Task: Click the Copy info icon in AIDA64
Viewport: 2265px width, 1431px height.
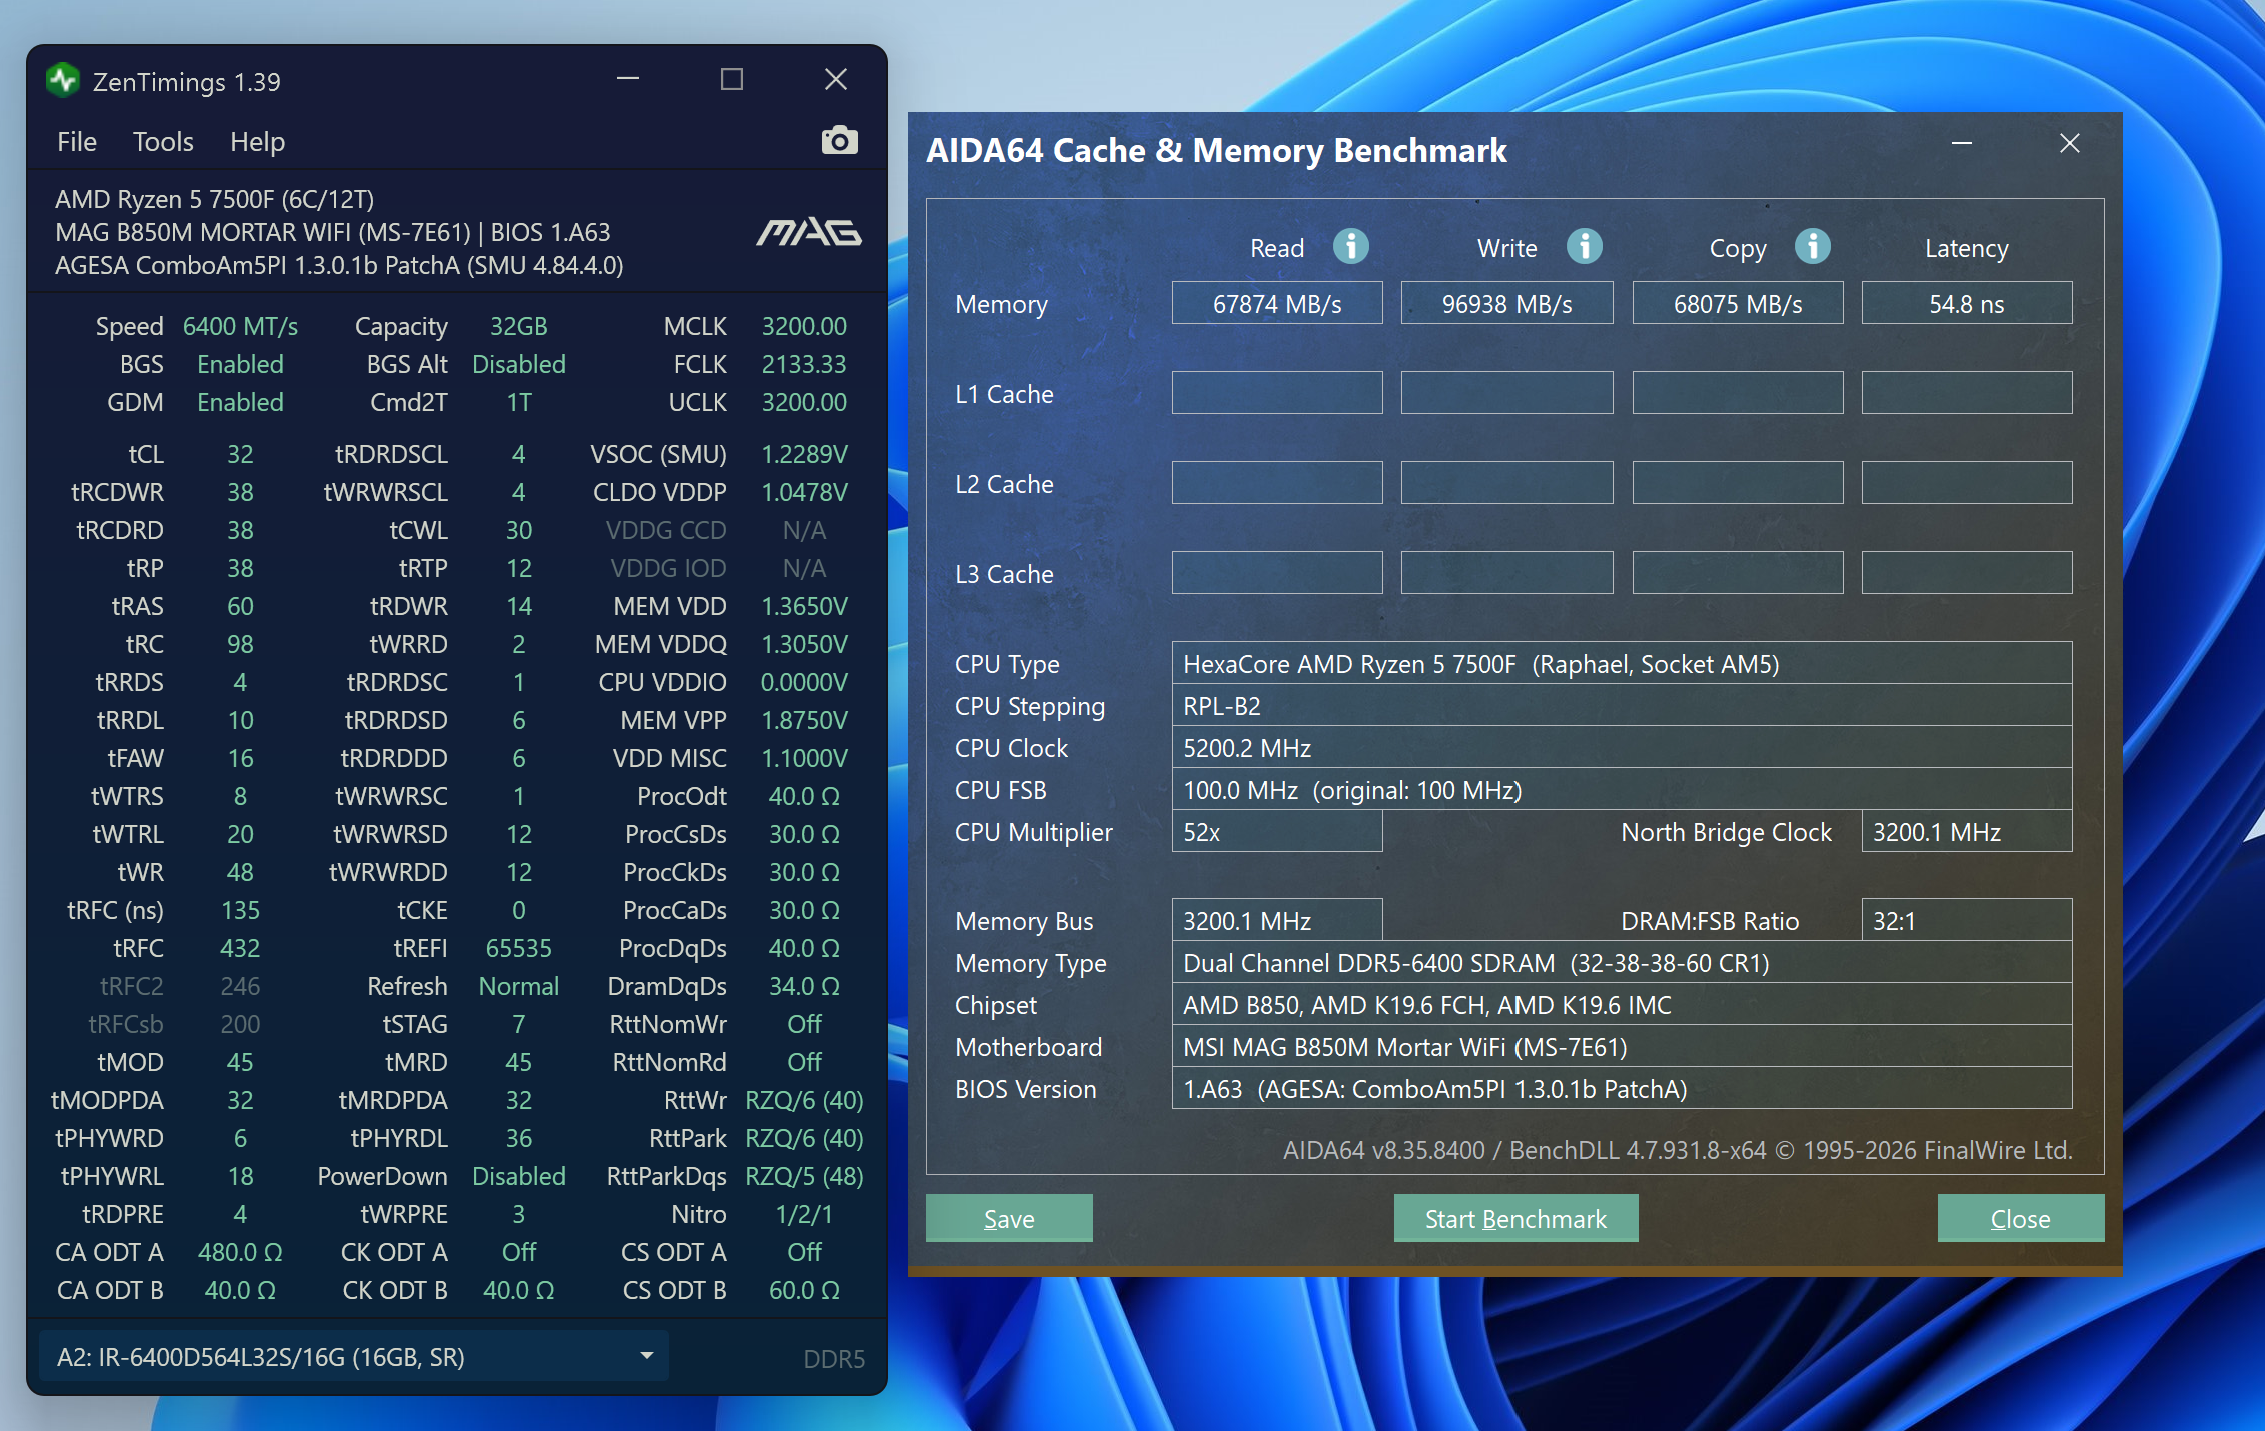Action: point(1812,246)
